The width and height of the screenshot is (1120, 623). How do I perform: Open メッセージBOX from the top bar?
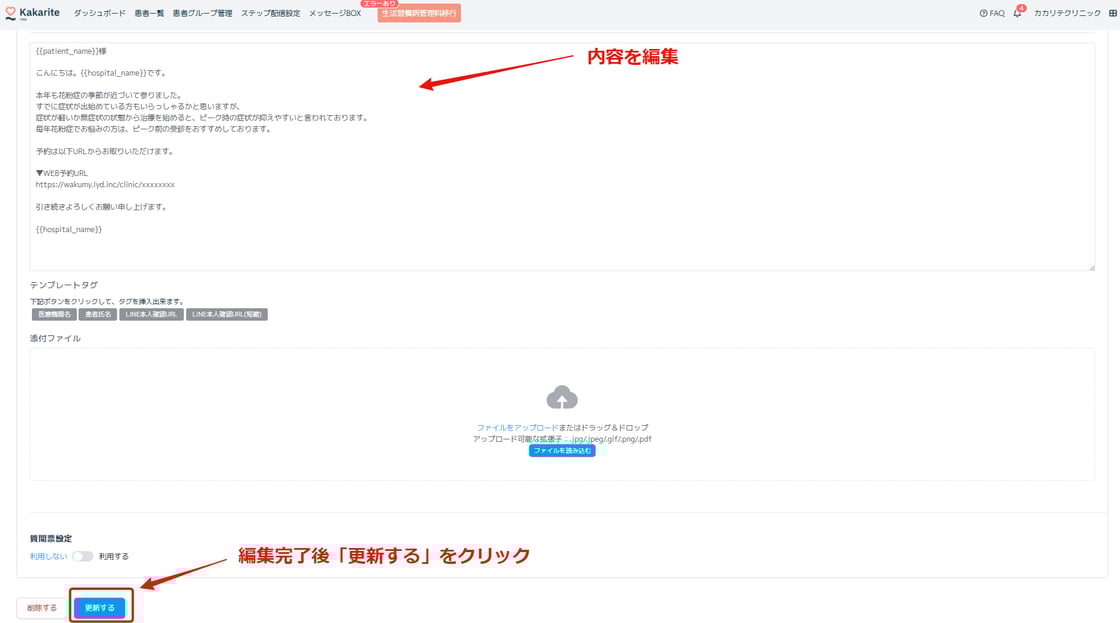click(335, 14)
